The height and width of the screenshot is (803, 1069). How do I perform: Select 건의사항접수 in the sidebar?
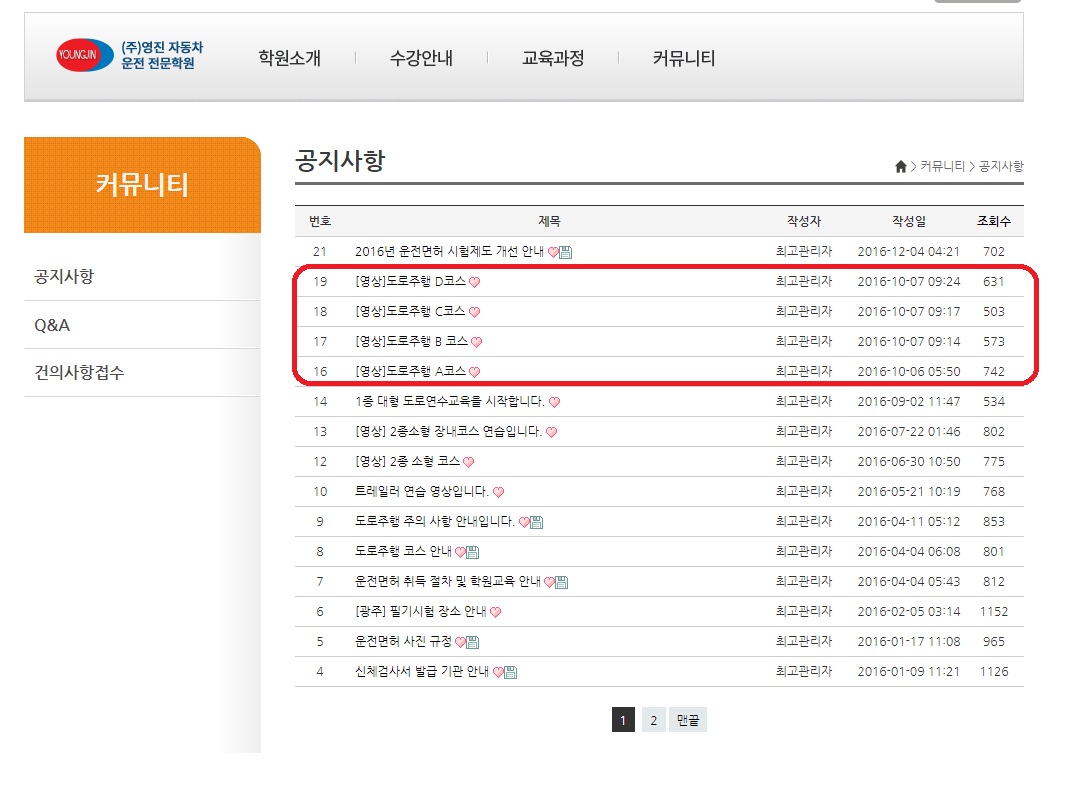pos(79,373)
